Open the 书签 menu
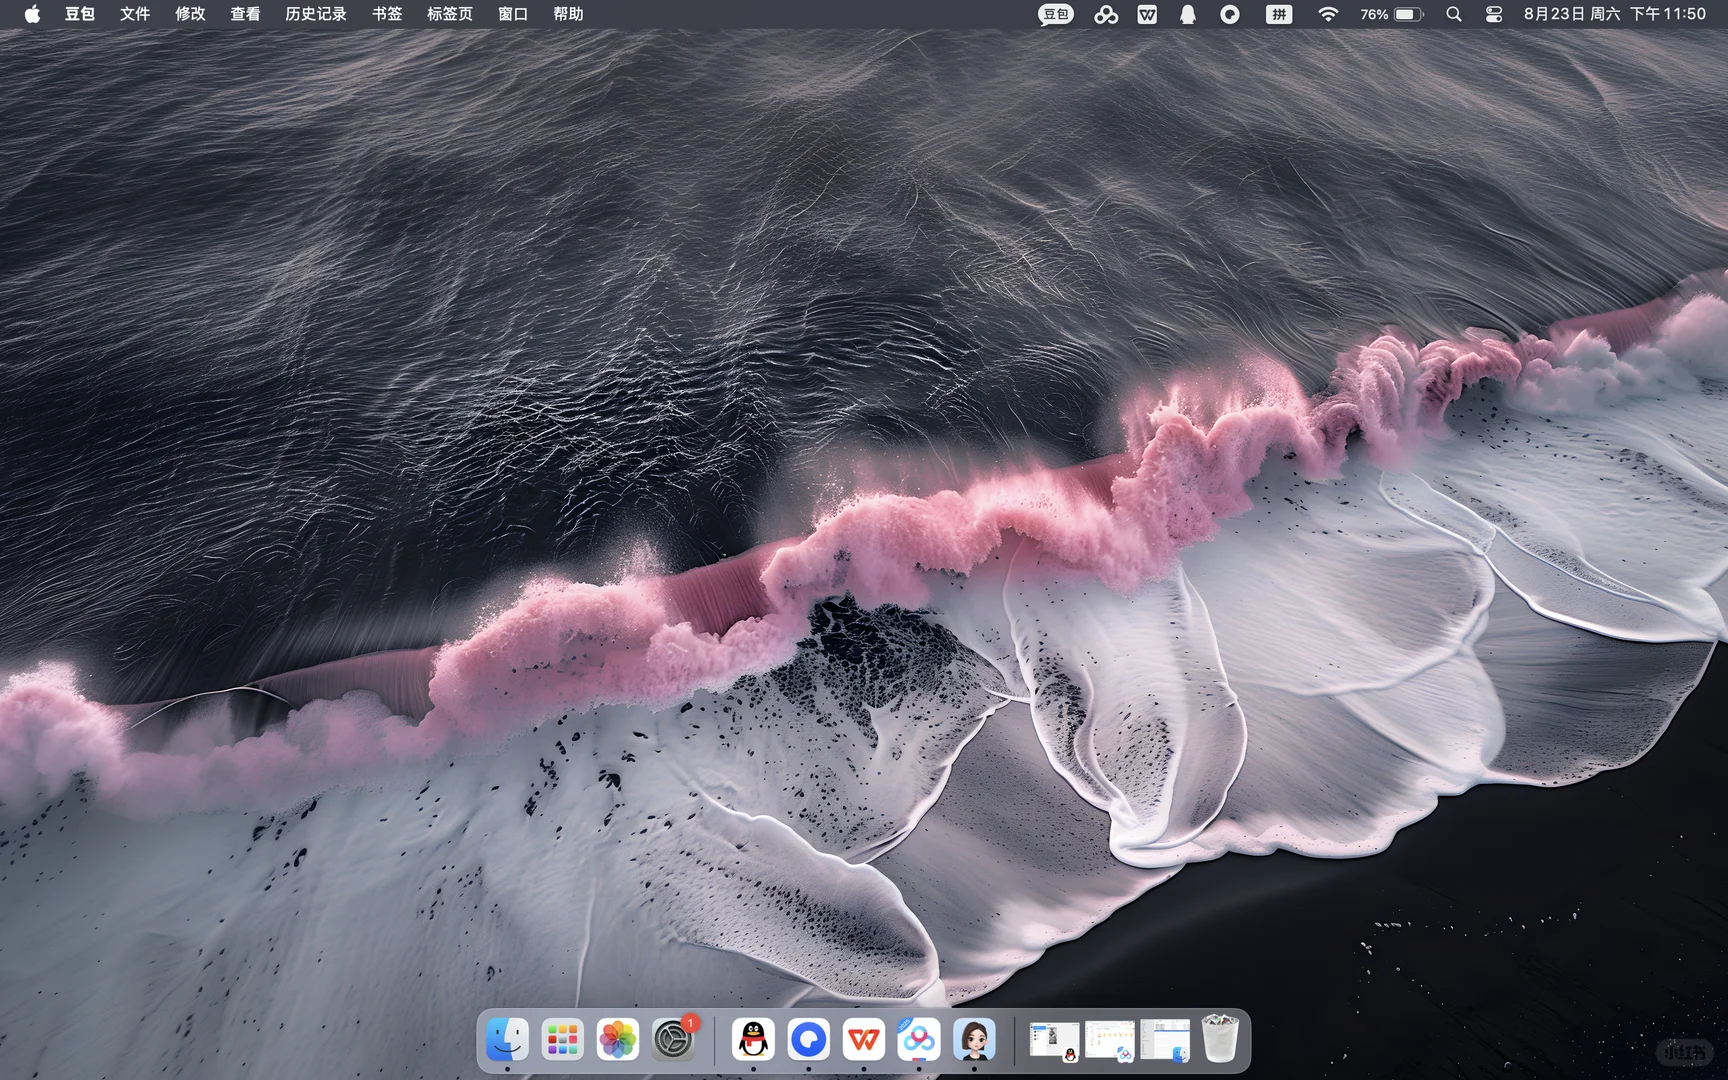1728x1080 pixels. (387, 14)
